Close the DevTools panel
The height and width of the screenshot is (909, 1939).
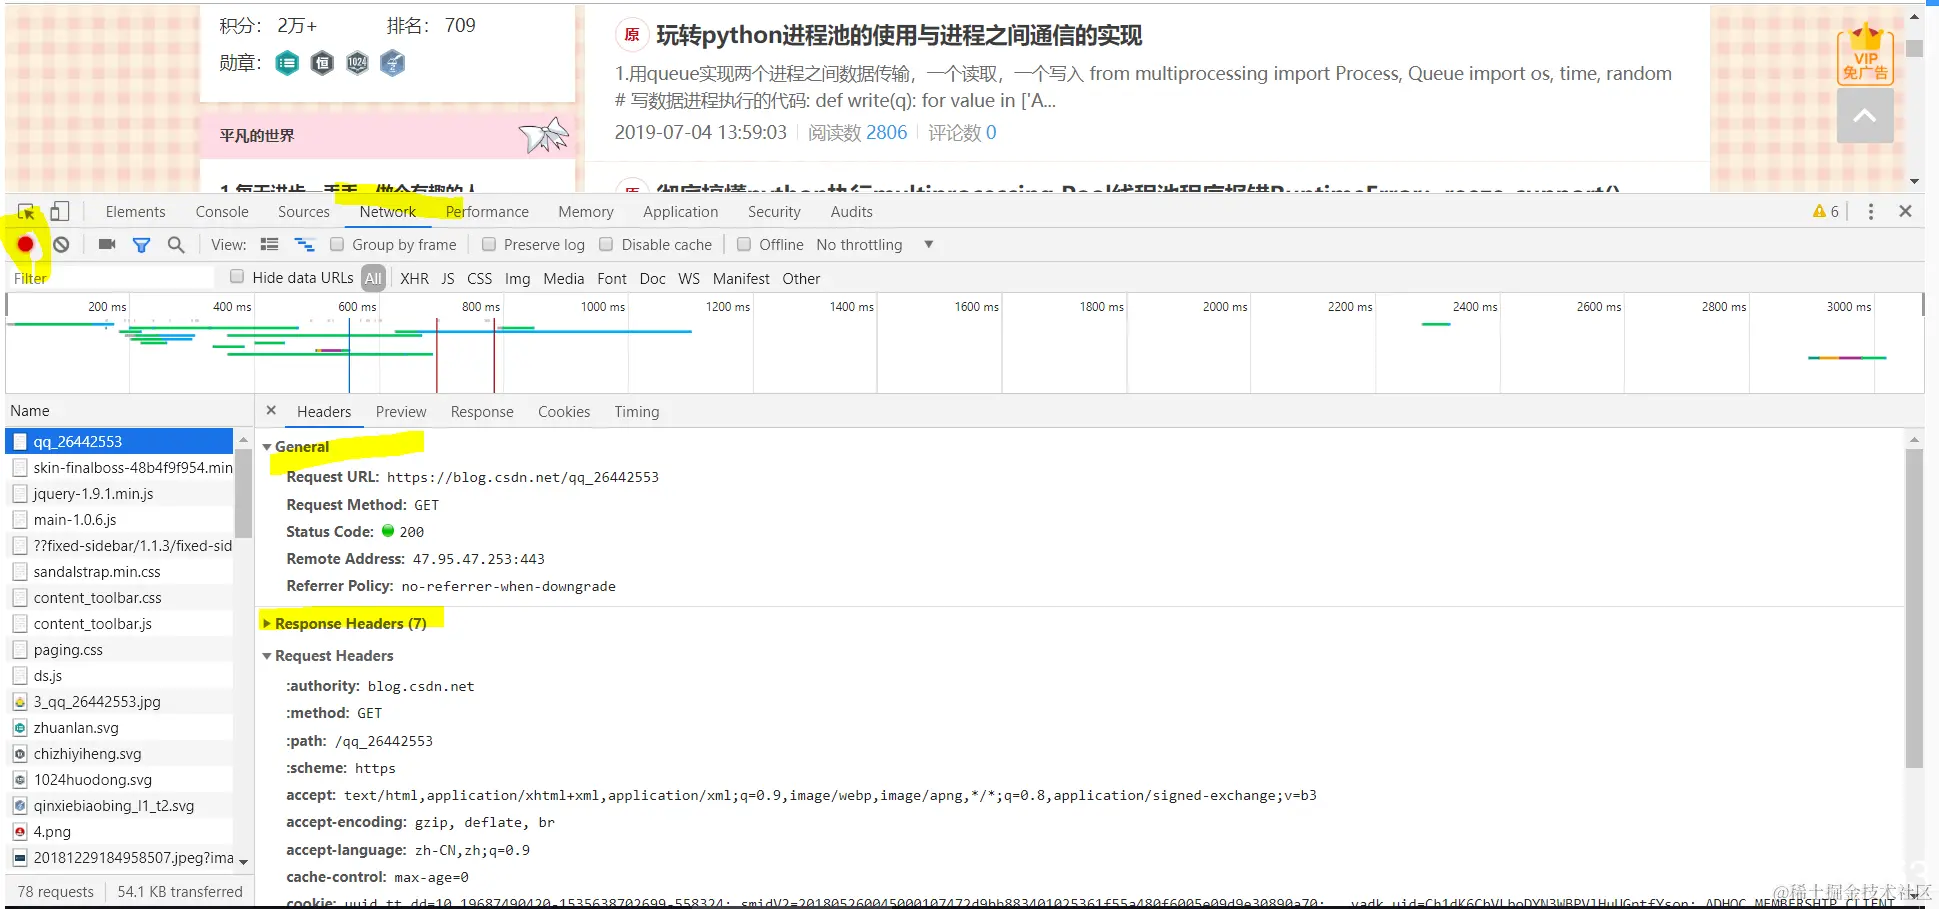coord(1905,211)
